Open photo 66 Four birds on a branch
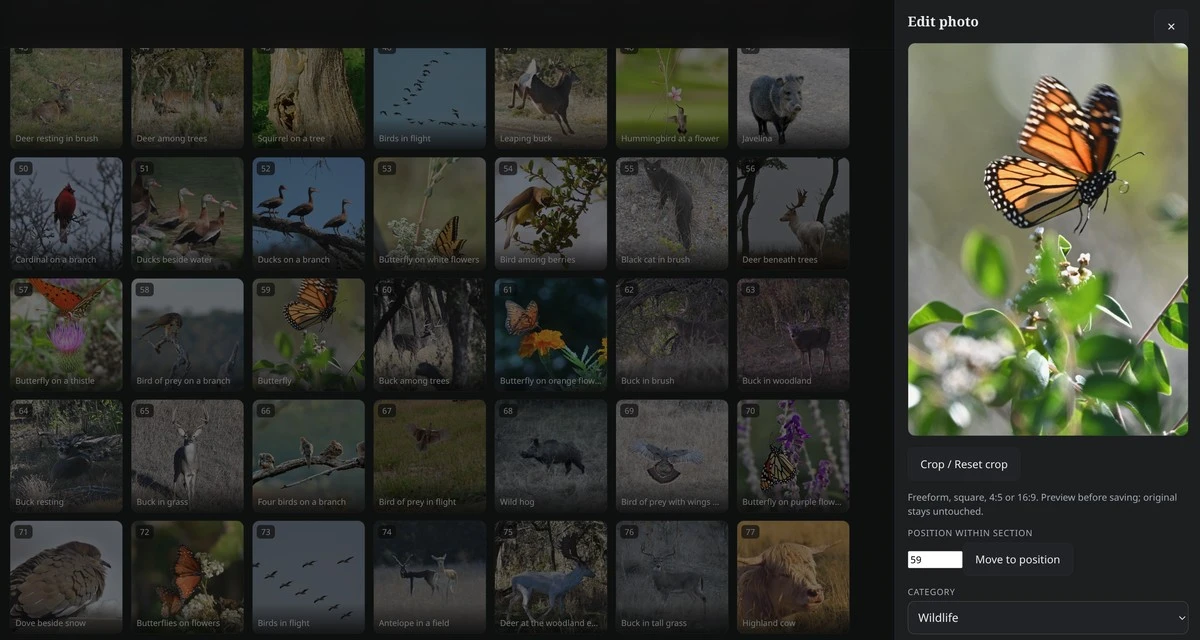 (308, 456)
